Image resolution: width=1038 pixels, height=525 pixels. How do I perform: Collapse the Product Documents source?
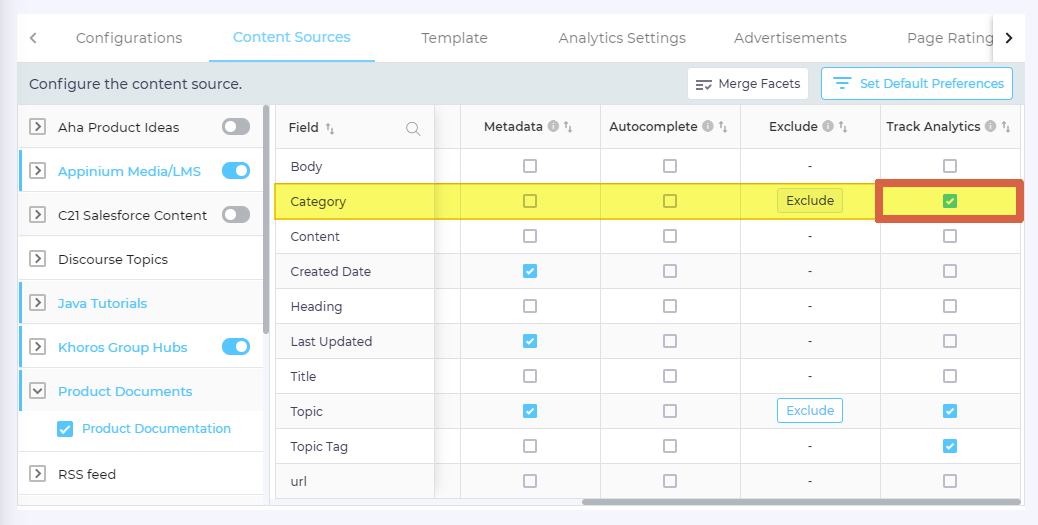38,391
